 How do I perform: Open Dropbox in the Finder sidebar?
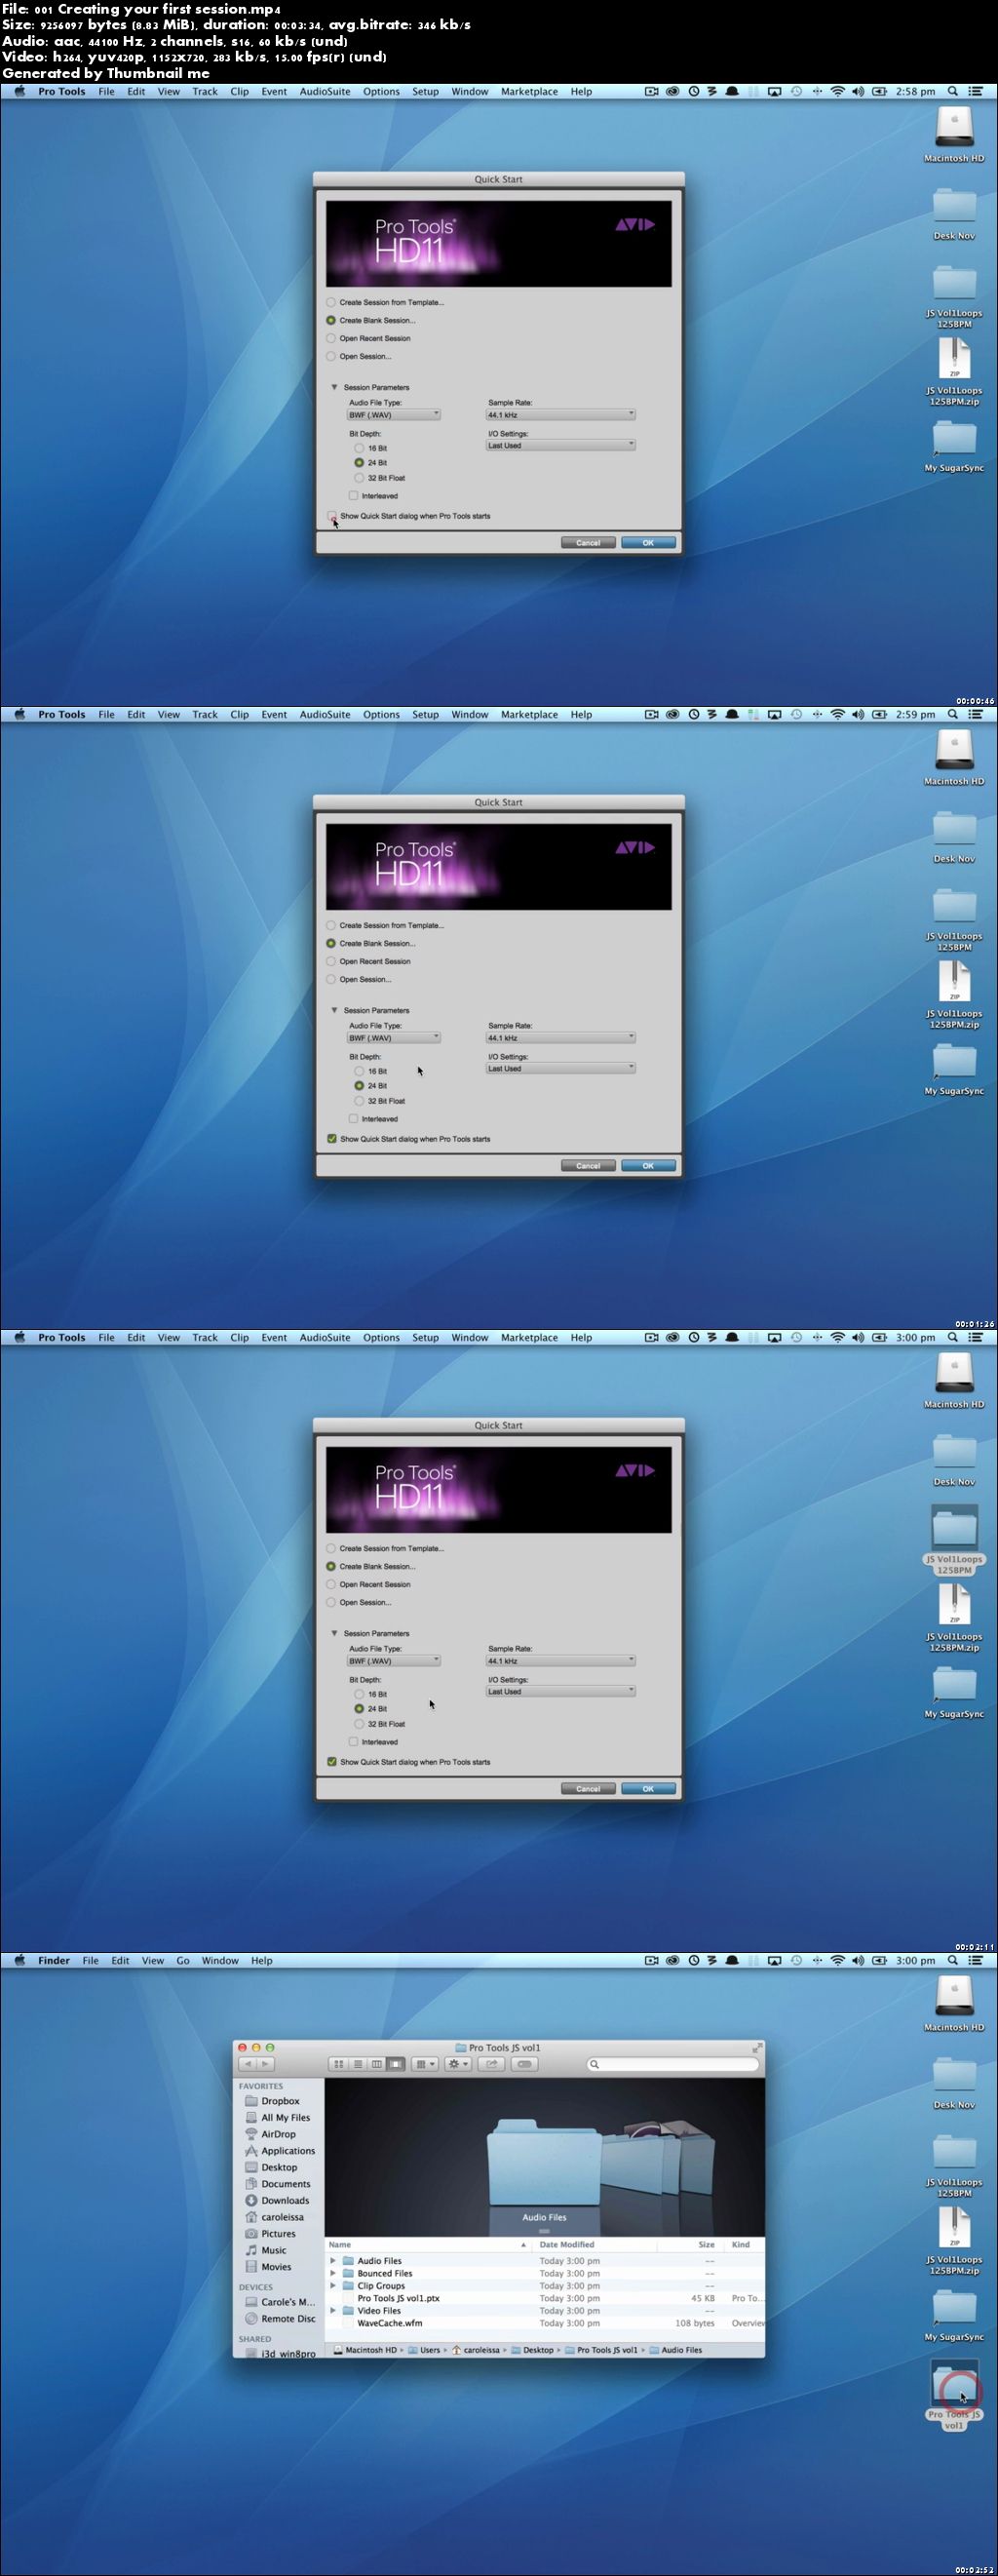pyautogui.click(x=279, y=2101)
